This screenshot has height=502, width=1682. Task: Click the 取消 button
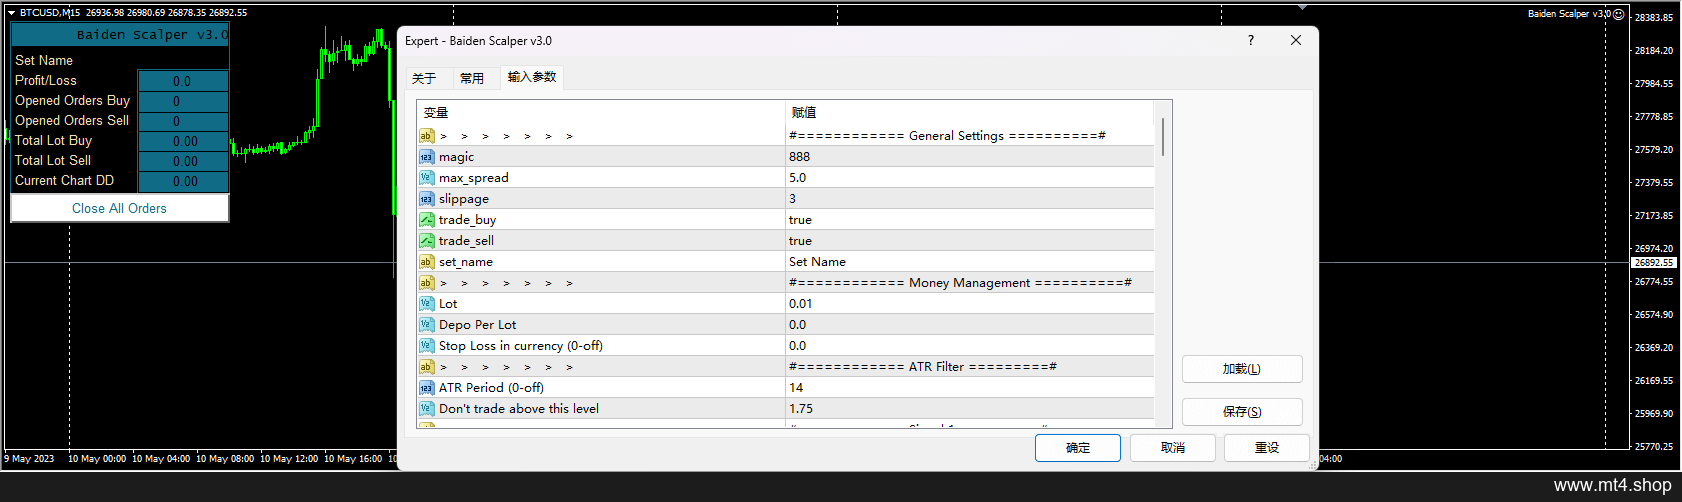(x=1173, y=448)
